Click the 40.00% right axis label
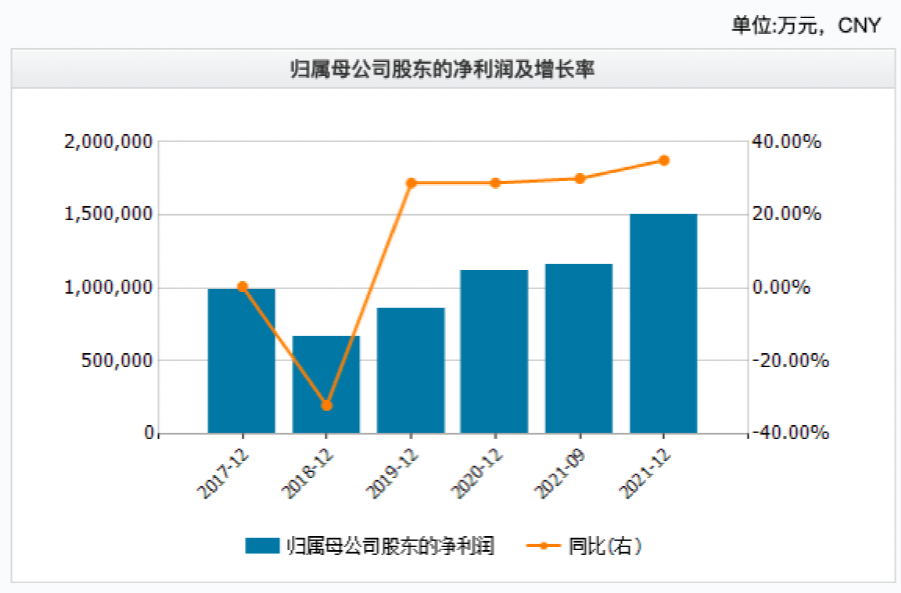The width and height of the screenshot is (901, 593). [787, 142]
